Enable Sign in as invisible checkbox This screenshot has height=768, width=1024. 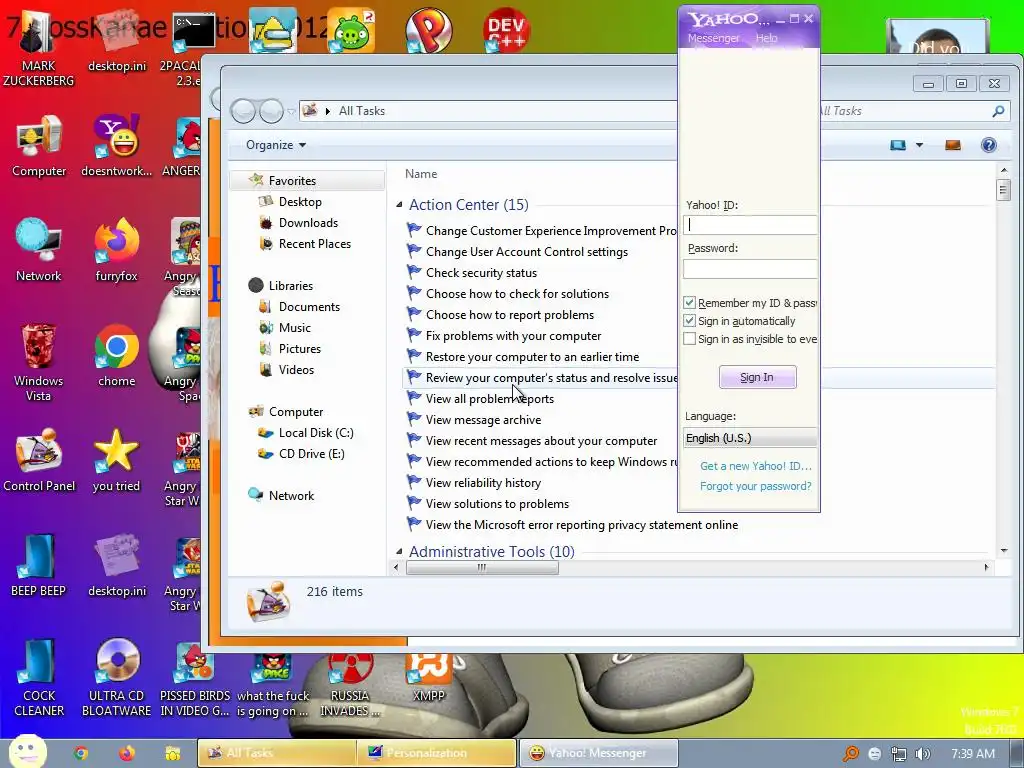pos(689,339)
